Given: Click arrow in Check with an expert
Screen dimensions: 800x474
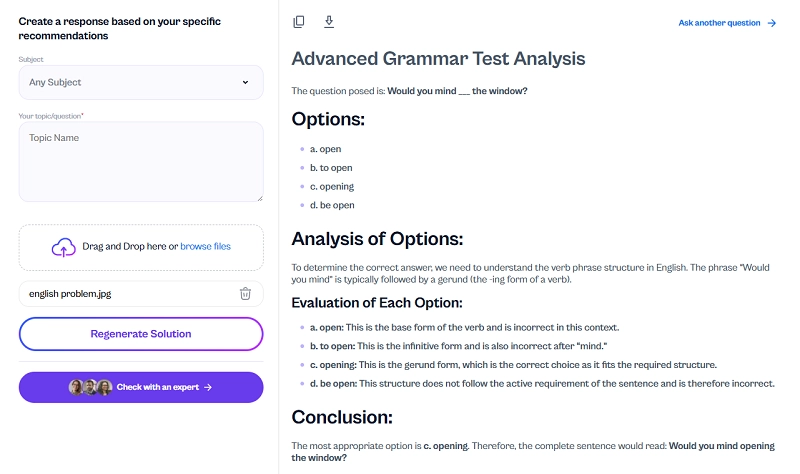Looking at the screenshot, I should tap(208, 387).
